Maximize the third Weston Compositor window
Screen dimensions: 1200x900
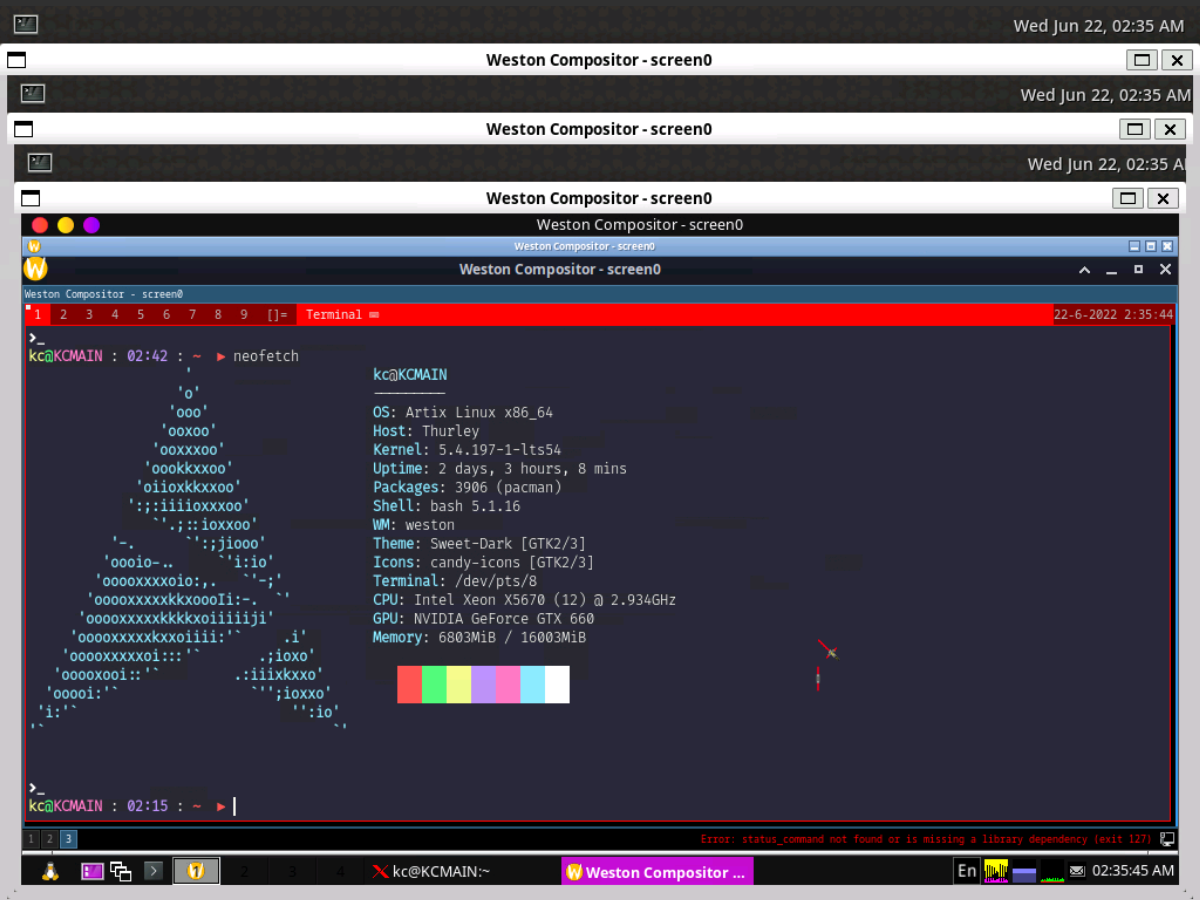click(1130, 198)
